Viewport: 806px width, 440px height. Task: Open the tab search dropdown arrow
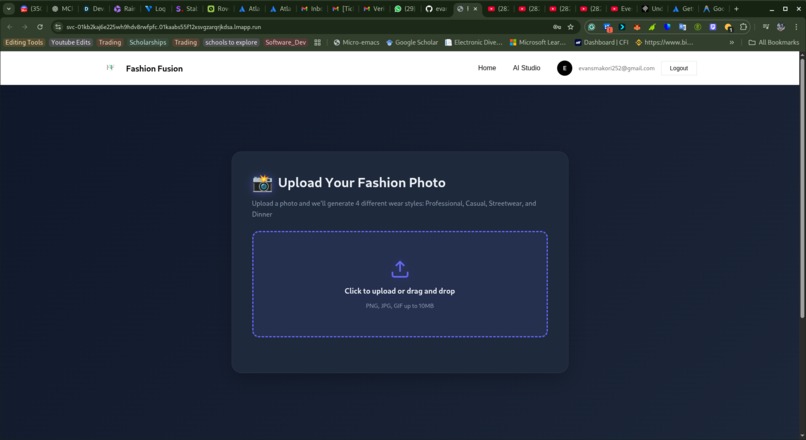9,9
